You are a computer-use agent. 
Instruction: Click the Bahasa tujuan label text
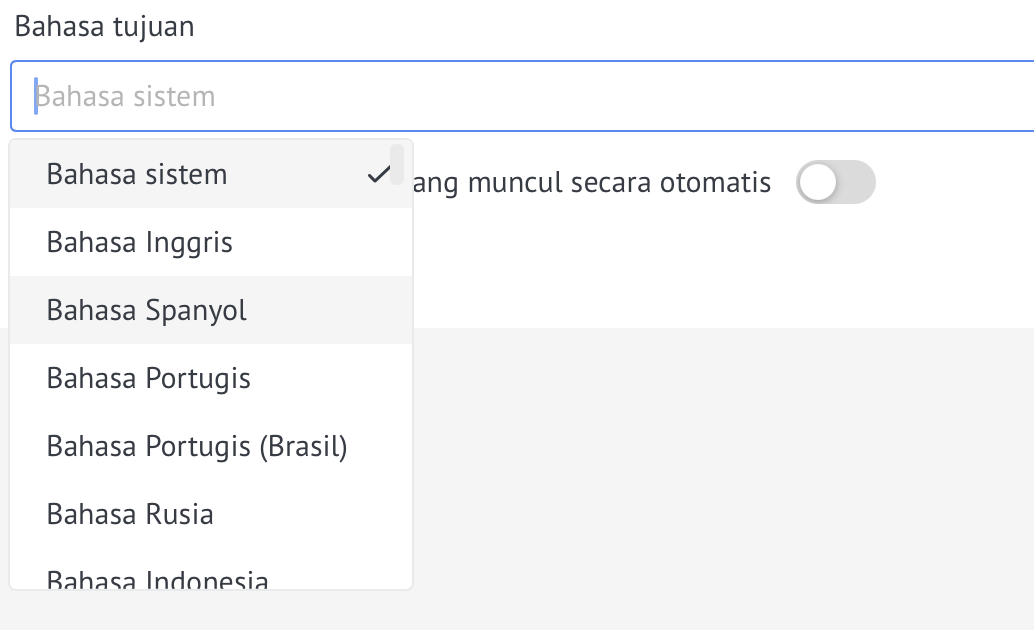(x=104, y=27)
